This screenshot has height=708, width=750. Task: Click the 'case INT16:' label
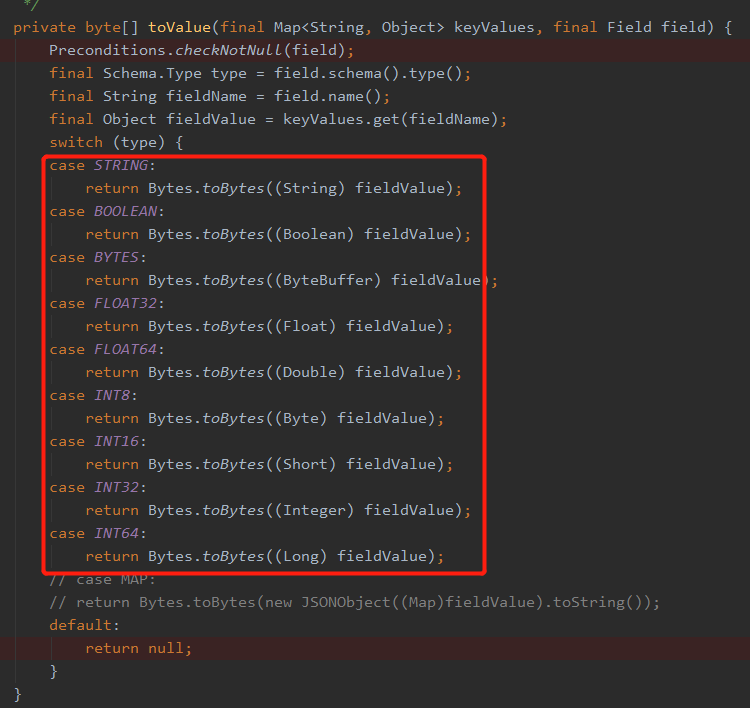tap(98, 441)
